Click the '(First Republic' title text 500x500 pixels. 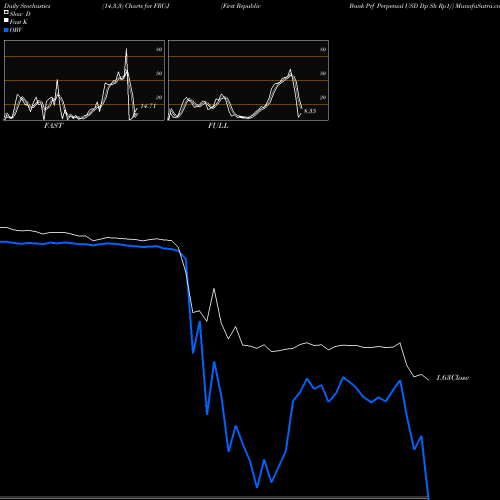tap(241, 6)
